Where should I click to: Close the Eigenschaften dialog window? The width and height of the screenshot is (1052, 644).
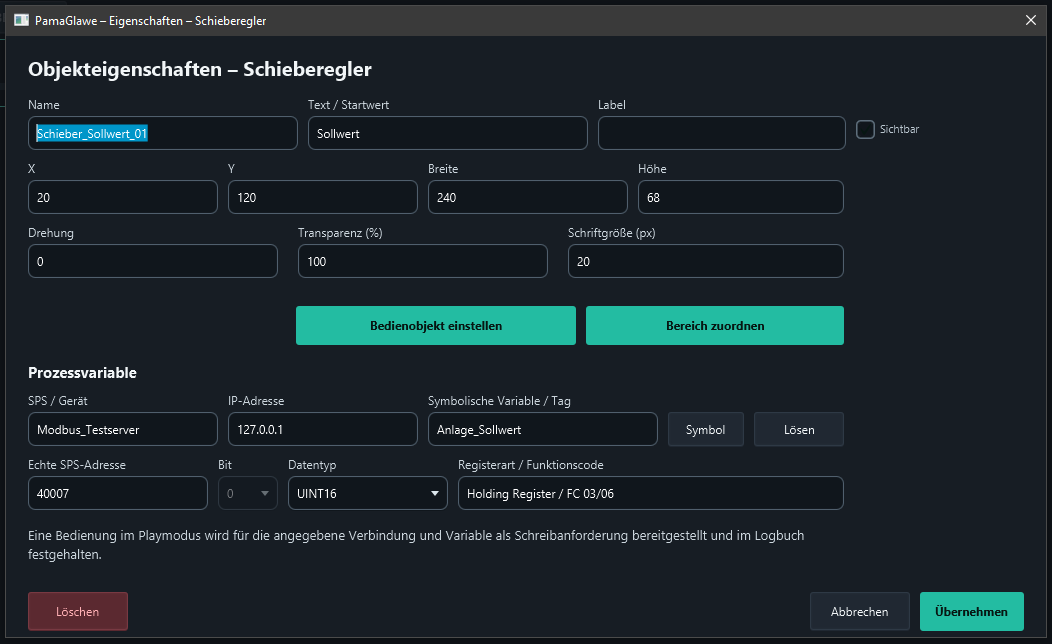pos(1031,20)
